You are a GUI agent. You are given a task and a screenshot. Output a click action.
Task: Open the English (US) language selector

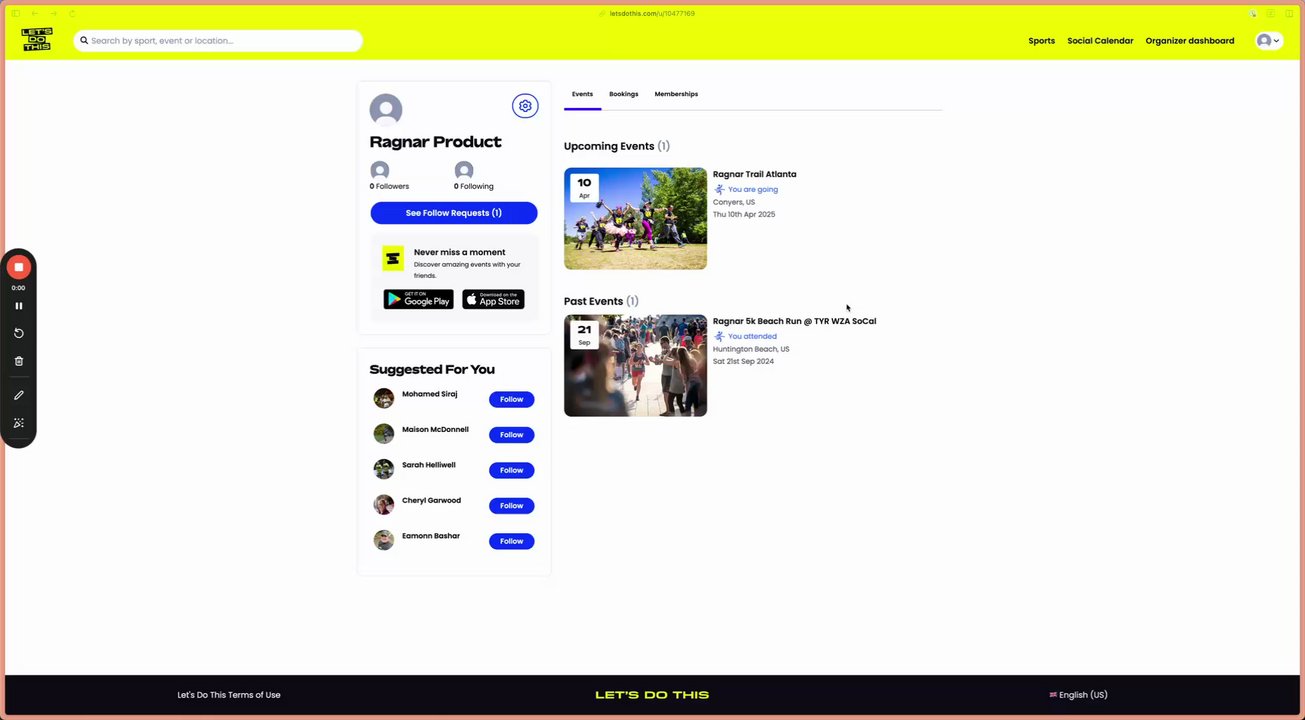click(x=1078, y=695)
